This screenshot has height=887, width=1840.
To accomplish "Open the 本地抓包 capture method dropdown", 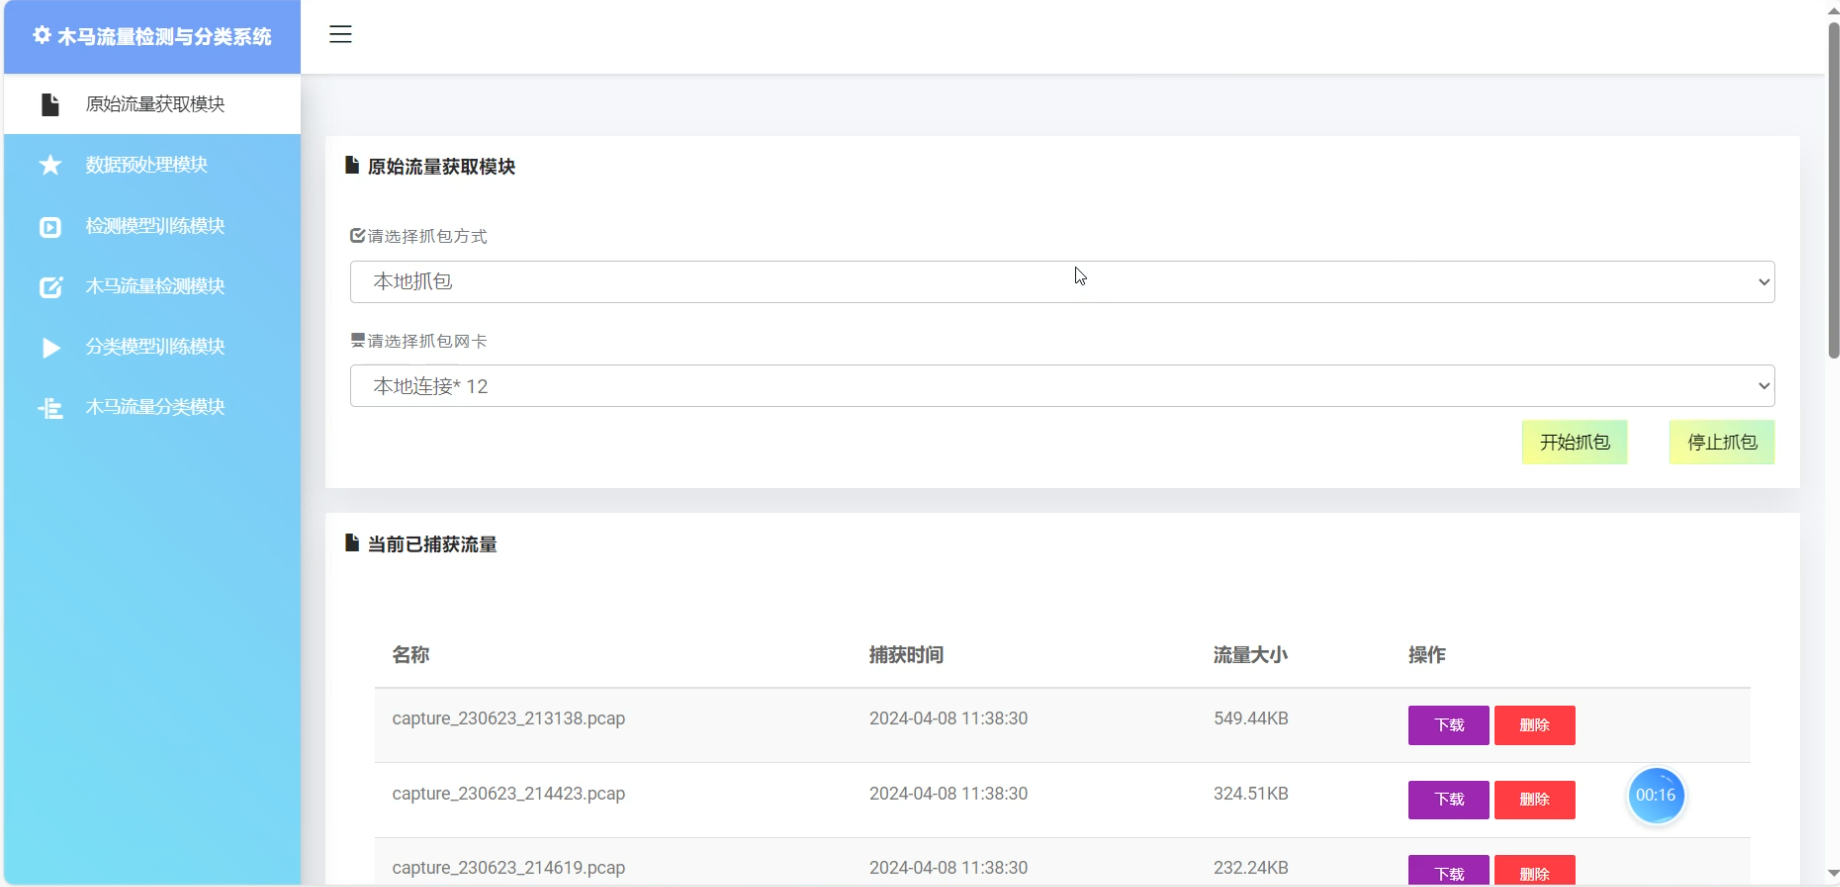I will (x=1061, y=282).
